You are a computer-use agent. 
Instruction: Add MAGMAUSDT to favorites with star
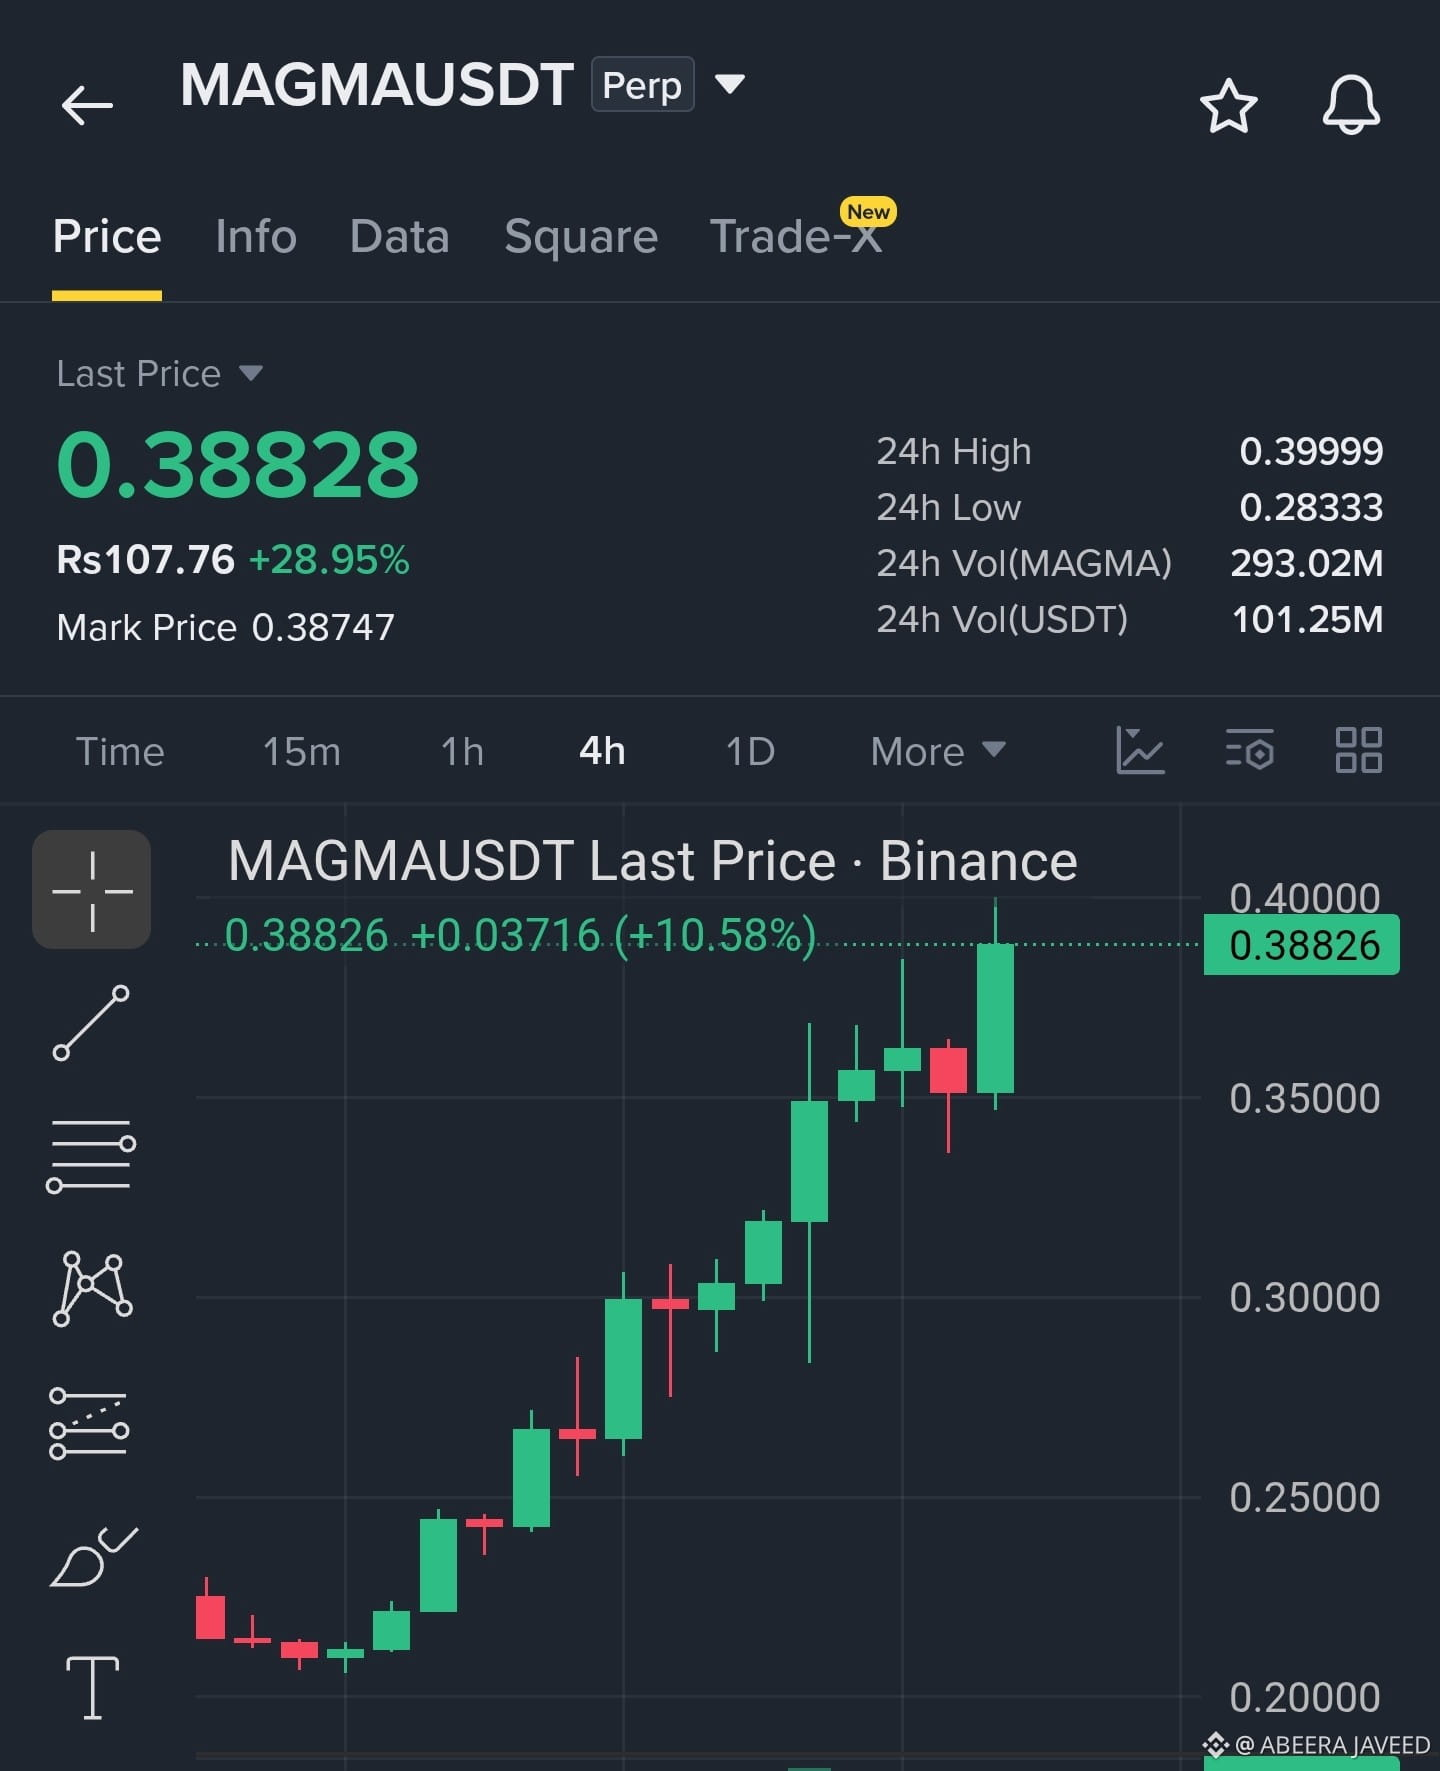point(1228,105)
